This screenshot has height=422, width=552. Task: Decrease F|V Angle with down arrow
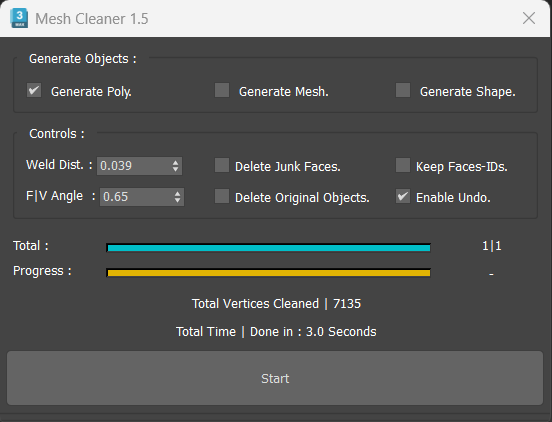(178, 200)
